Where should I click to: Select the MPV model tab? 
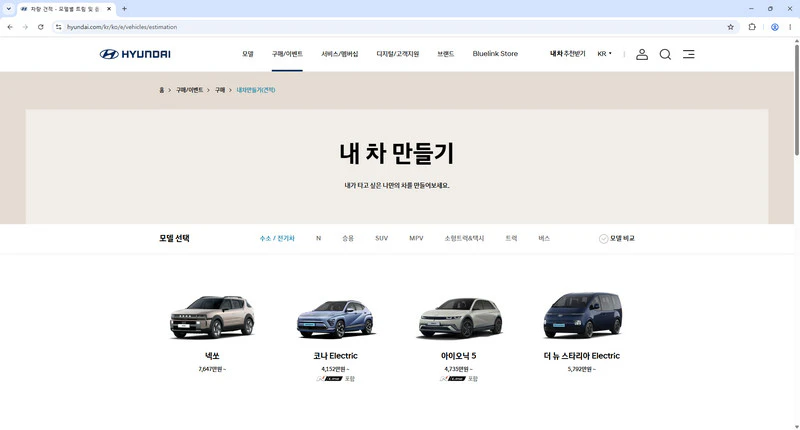click(416, 238)
